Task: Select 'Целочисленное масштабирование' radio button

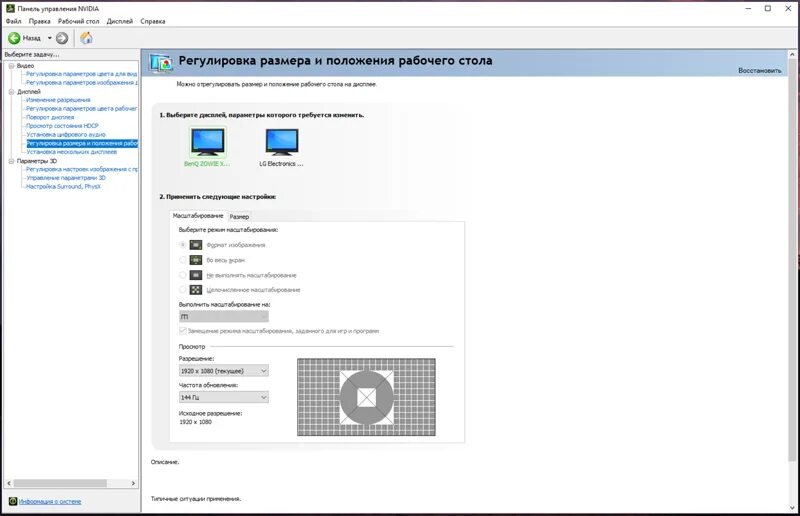Action: pos(183,290)
